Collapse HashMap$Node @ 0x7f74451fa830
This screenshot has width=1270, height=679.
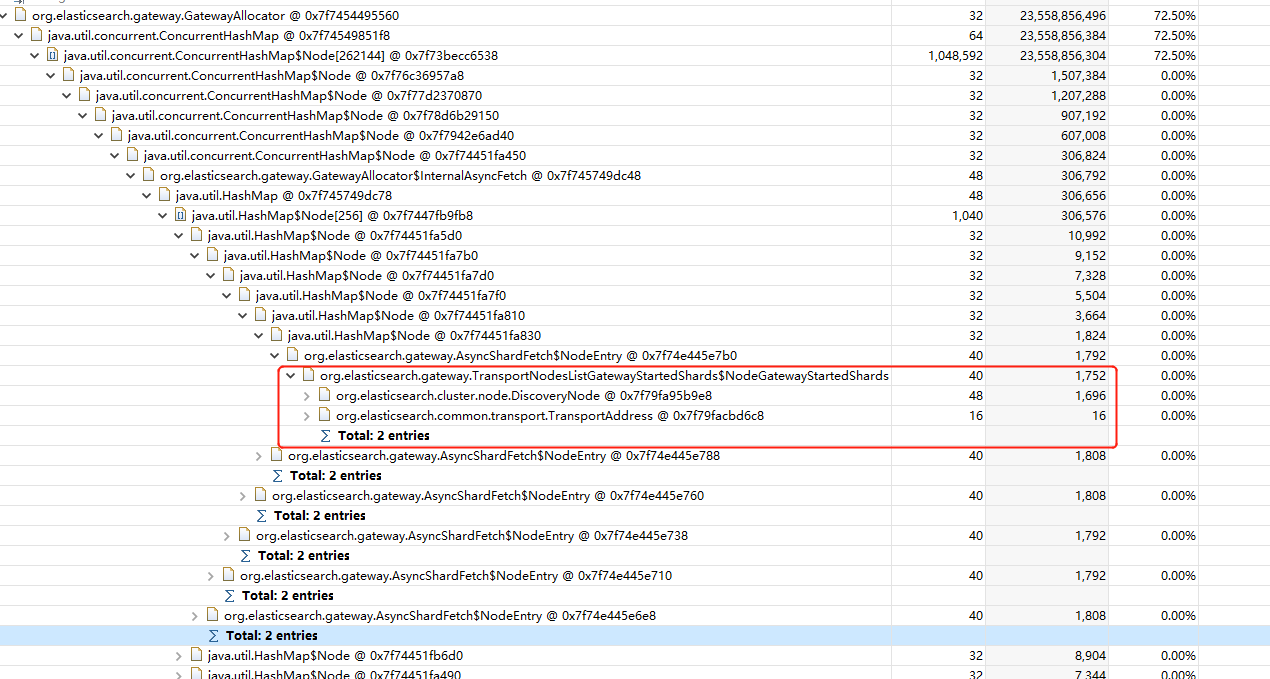(x=259, y=336)
